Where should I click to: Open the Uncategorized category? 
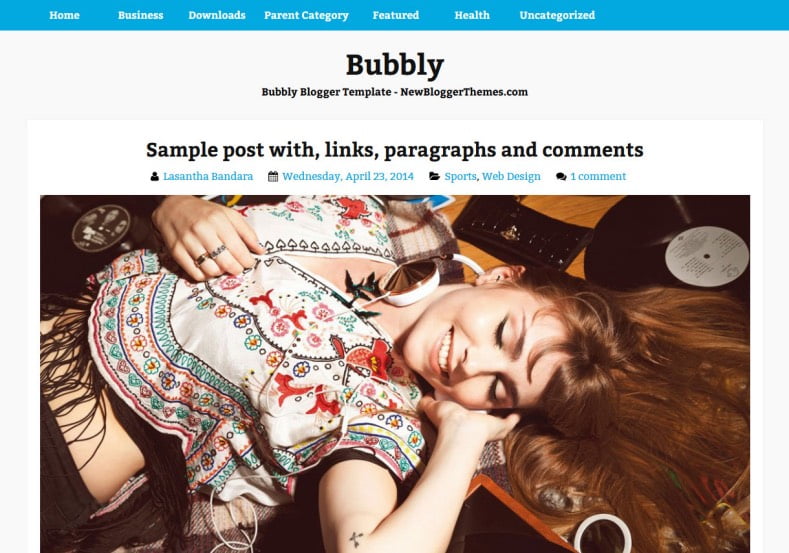click(x=557, y=16)
